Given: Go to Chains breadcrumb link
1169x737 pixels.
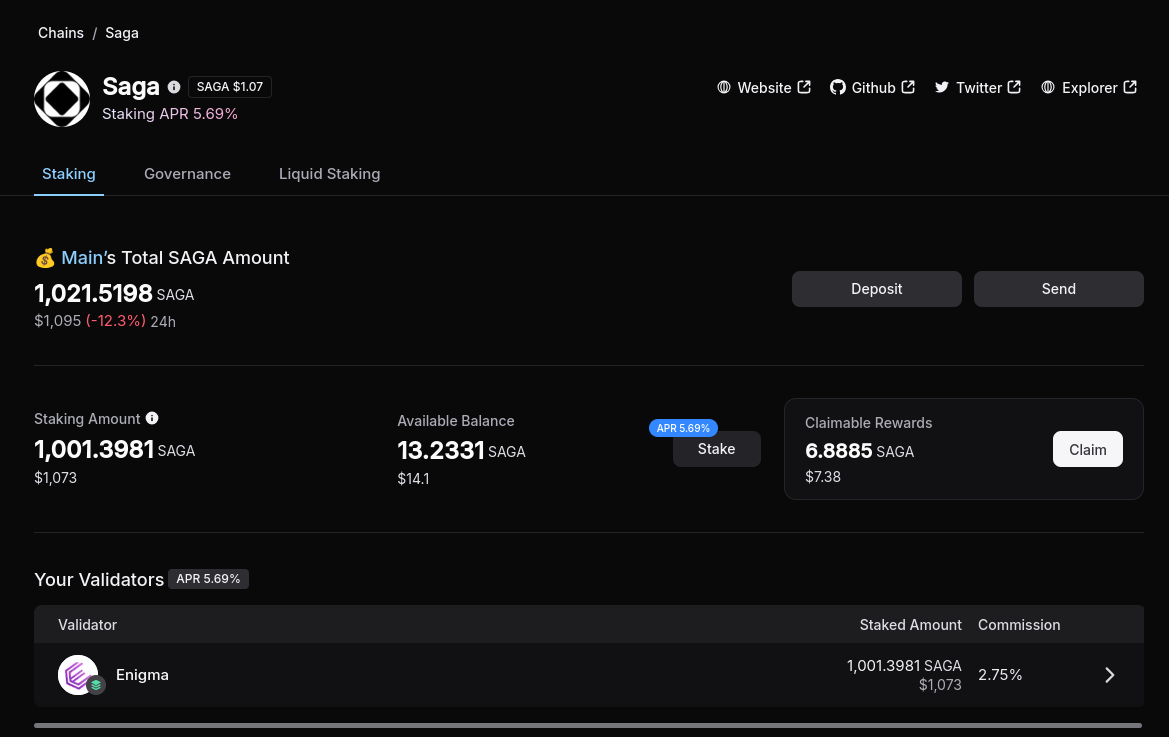Looking at the screenshot, I should click(61, 33).
